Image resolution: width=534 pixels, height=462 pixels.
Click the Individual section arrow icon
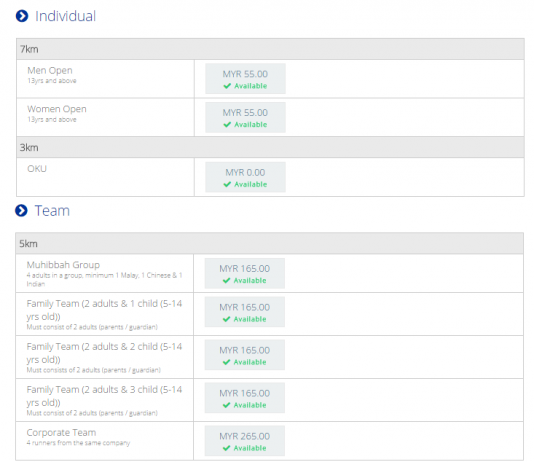[x=22, y=16]
